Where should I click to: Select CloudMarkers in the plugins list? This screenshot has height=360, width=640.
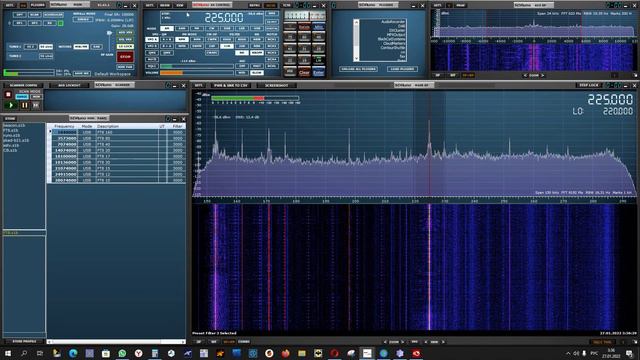click(x=394, y=43)
